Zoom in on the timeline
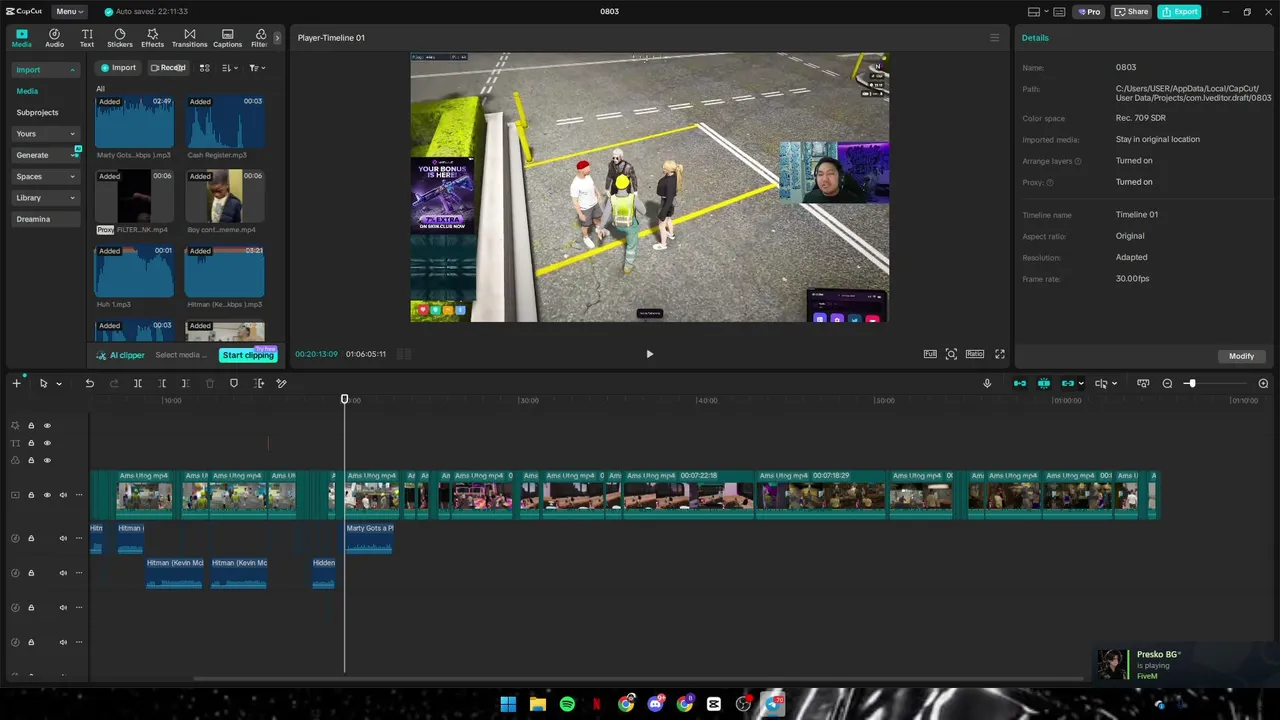Viewport: 1280px width, 720px height. click(x=1263, y=383)
